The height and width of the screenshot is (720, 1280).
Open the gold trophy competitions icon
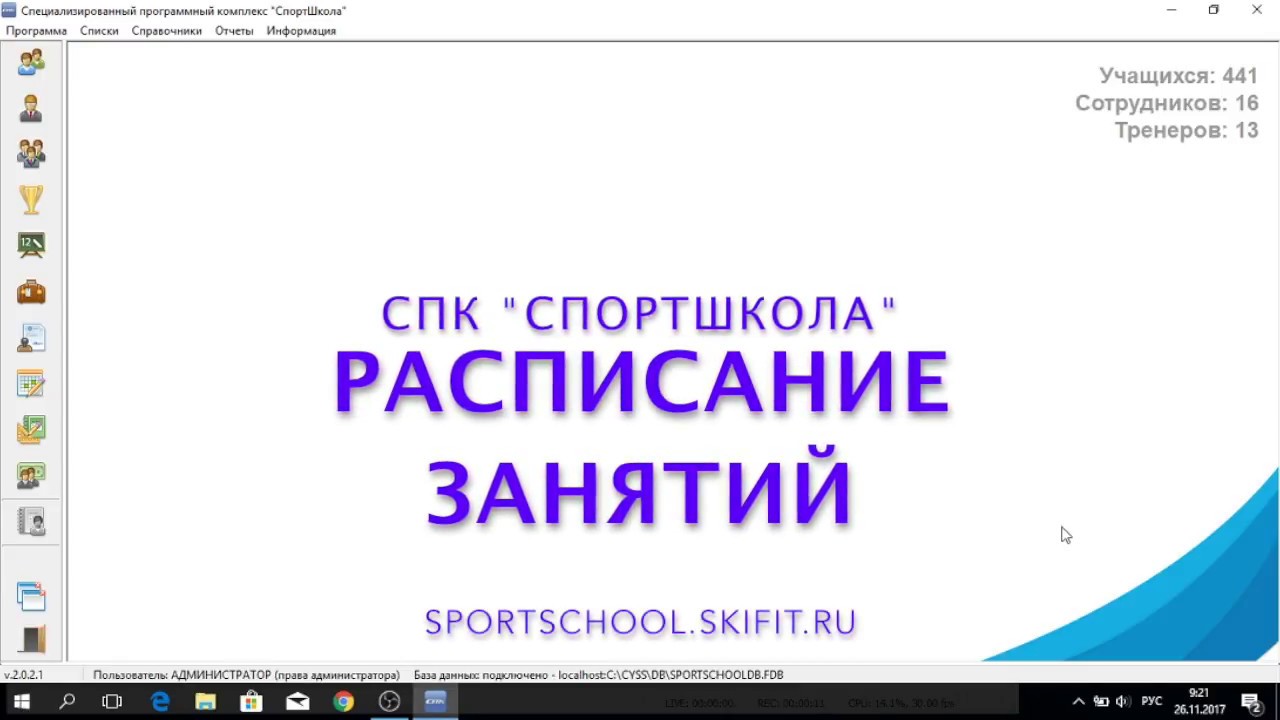pos(31,200)
